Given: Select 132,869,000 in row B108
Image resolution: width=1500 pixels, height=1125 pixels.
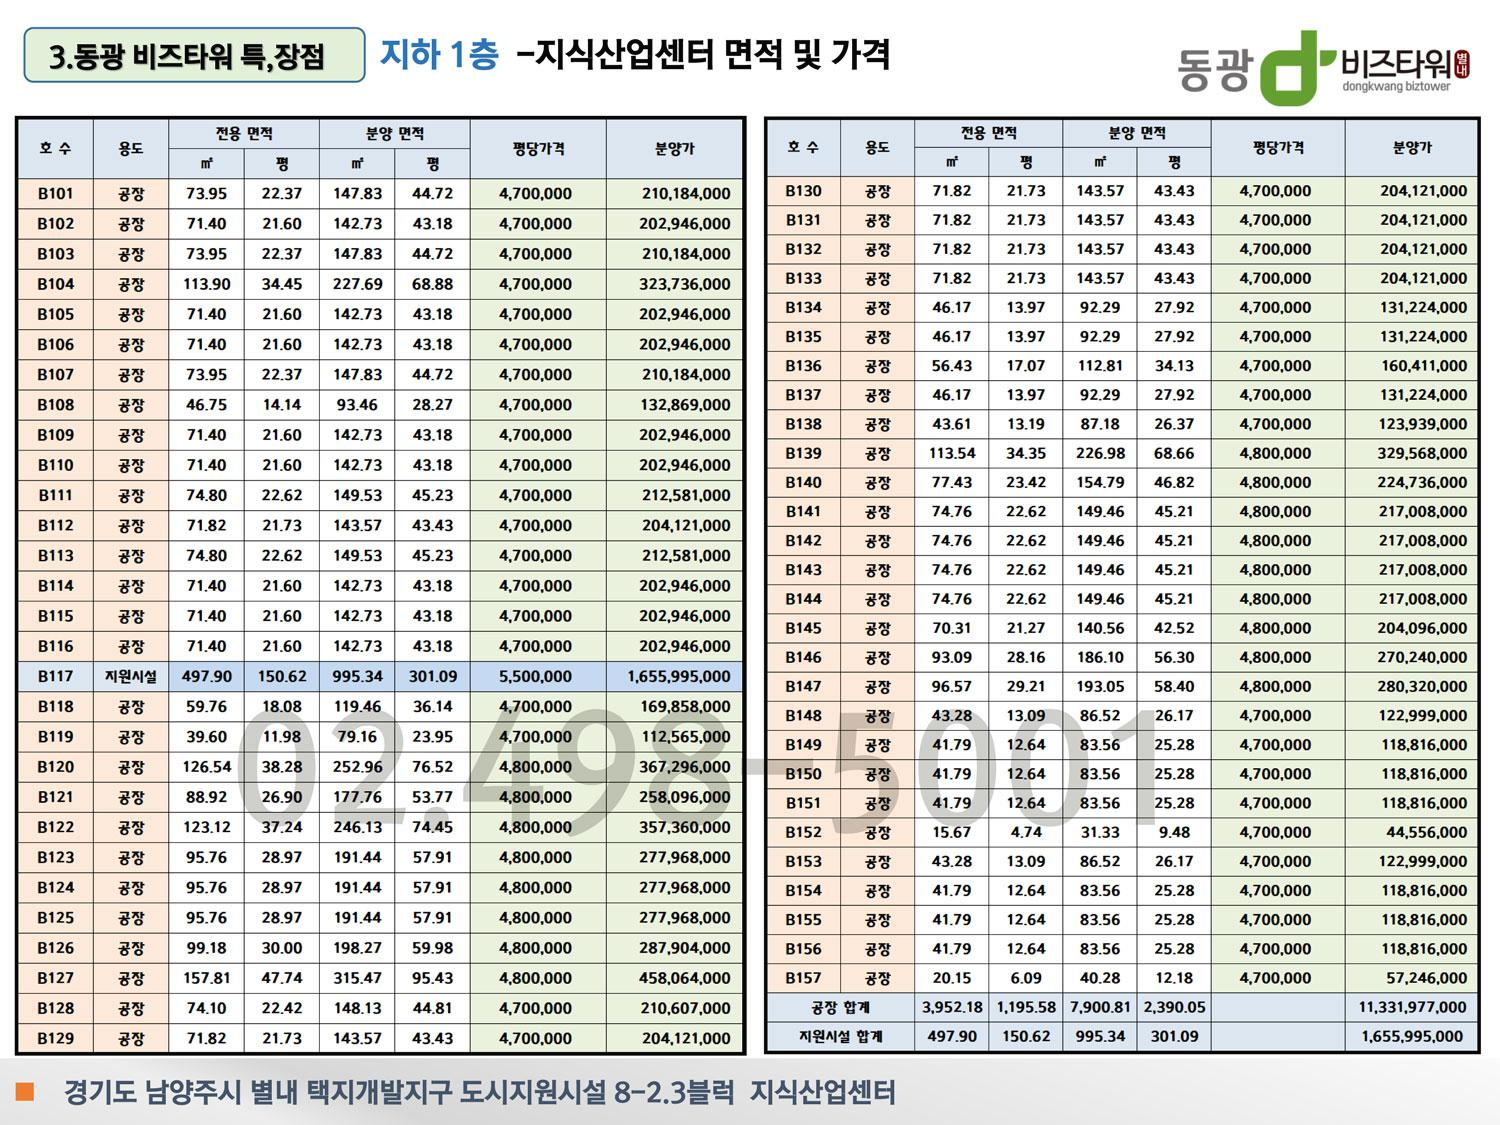Looking at the screenshot, I should [685, 405].
